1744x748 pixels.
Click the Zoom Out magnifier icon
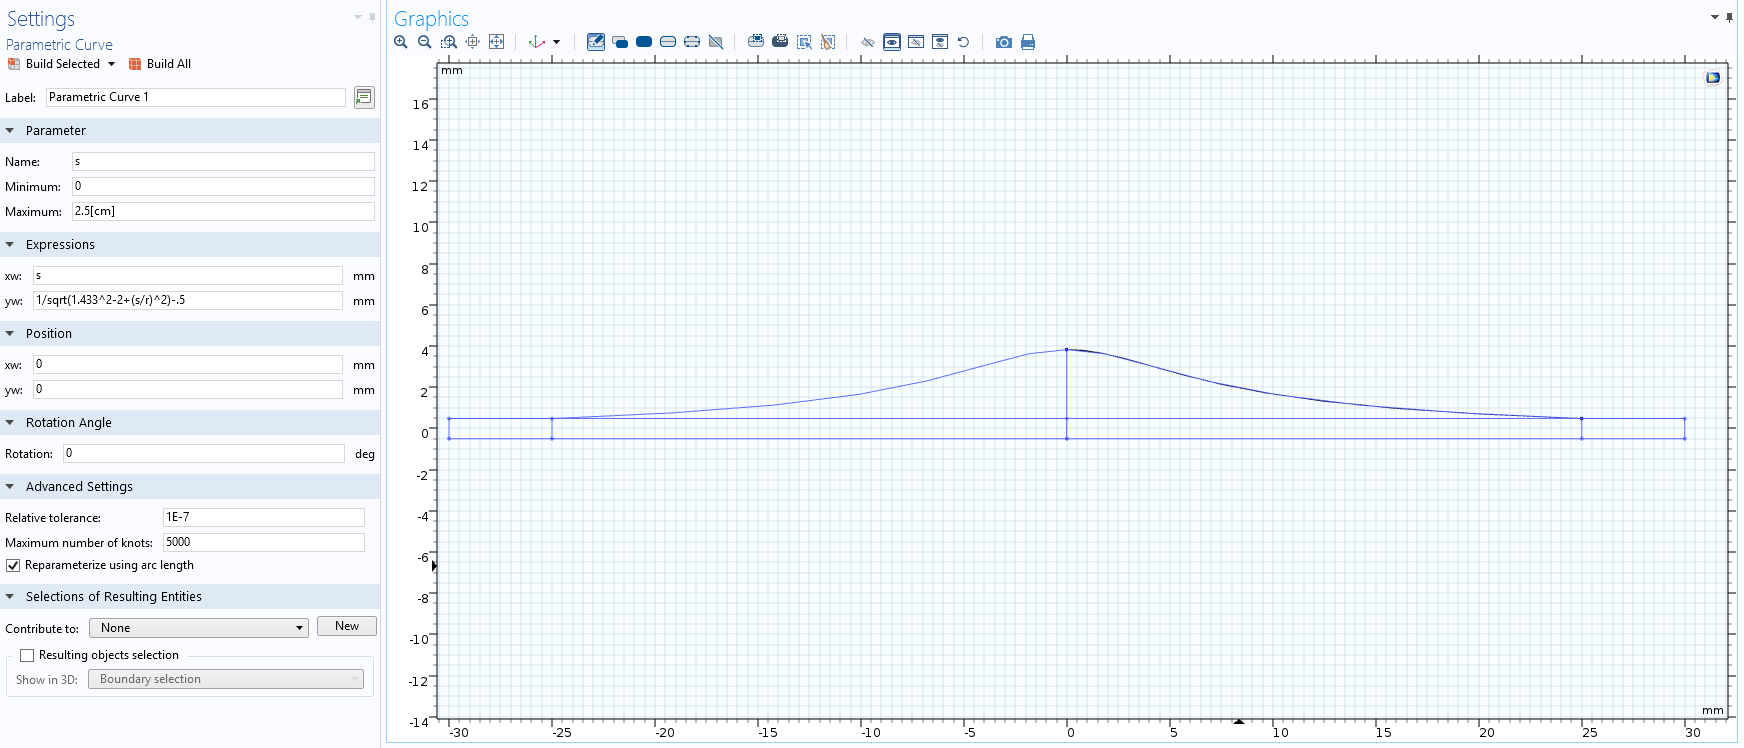point(425,42)
